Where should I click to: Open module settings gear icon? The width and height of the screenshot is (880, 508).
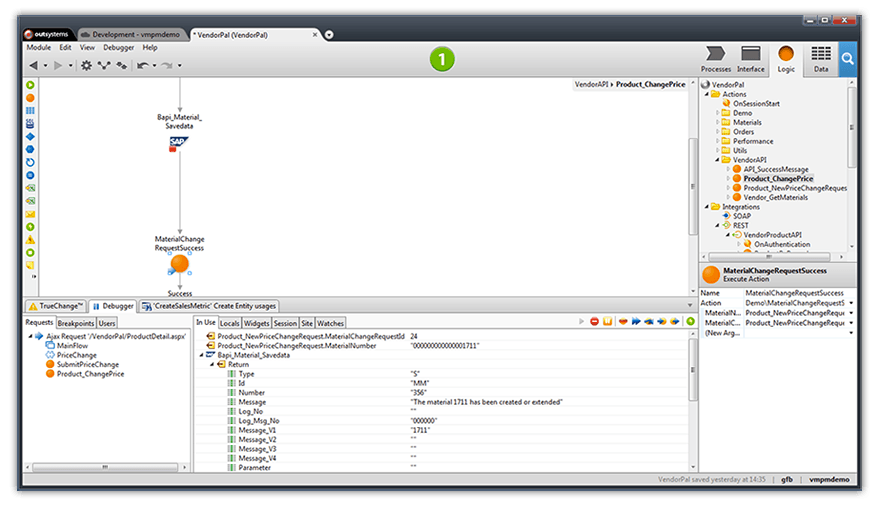[x=86, y=66]
